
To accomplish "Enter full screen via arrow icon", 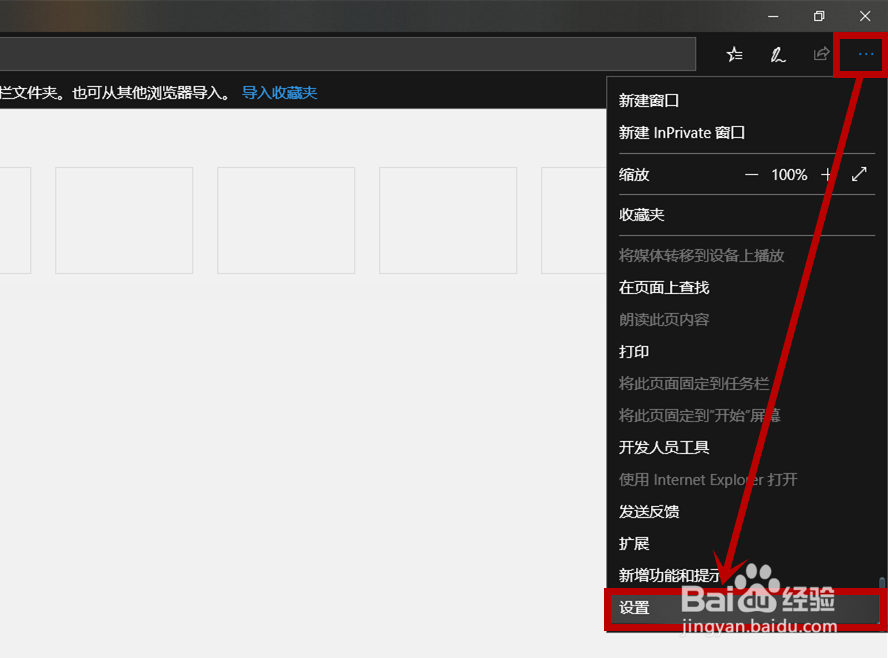I will (859, 174).
